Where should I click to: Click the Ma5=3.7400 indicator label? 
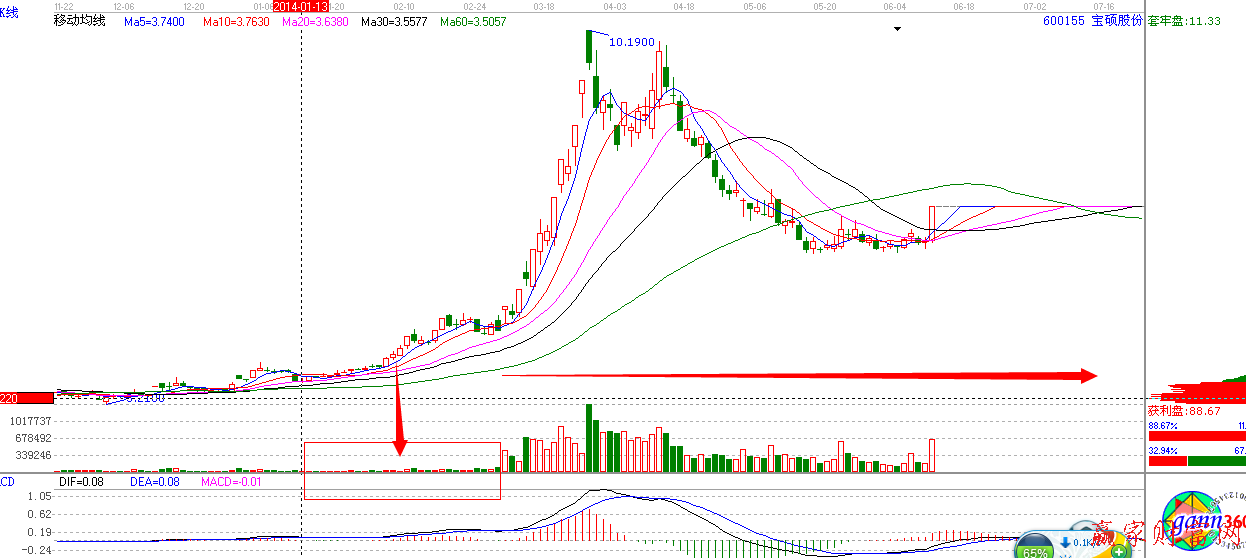point(154,21)
